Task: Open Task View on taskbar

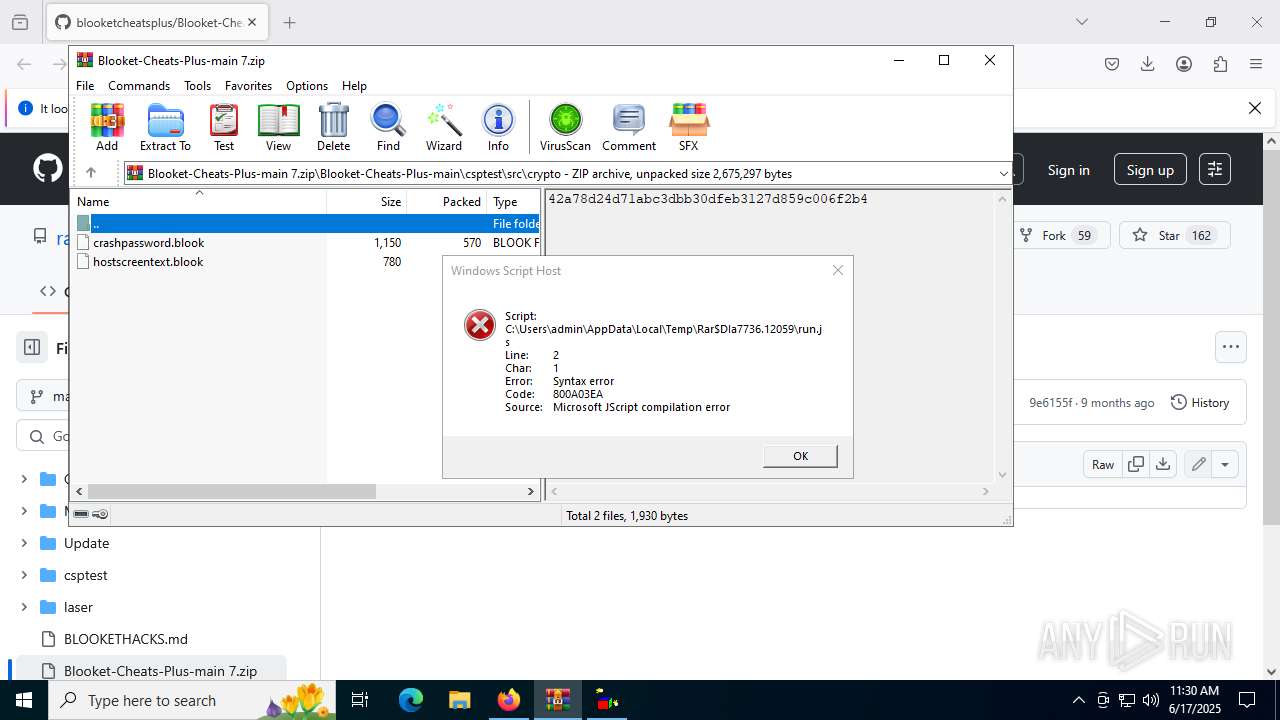Action: (360, 700)
